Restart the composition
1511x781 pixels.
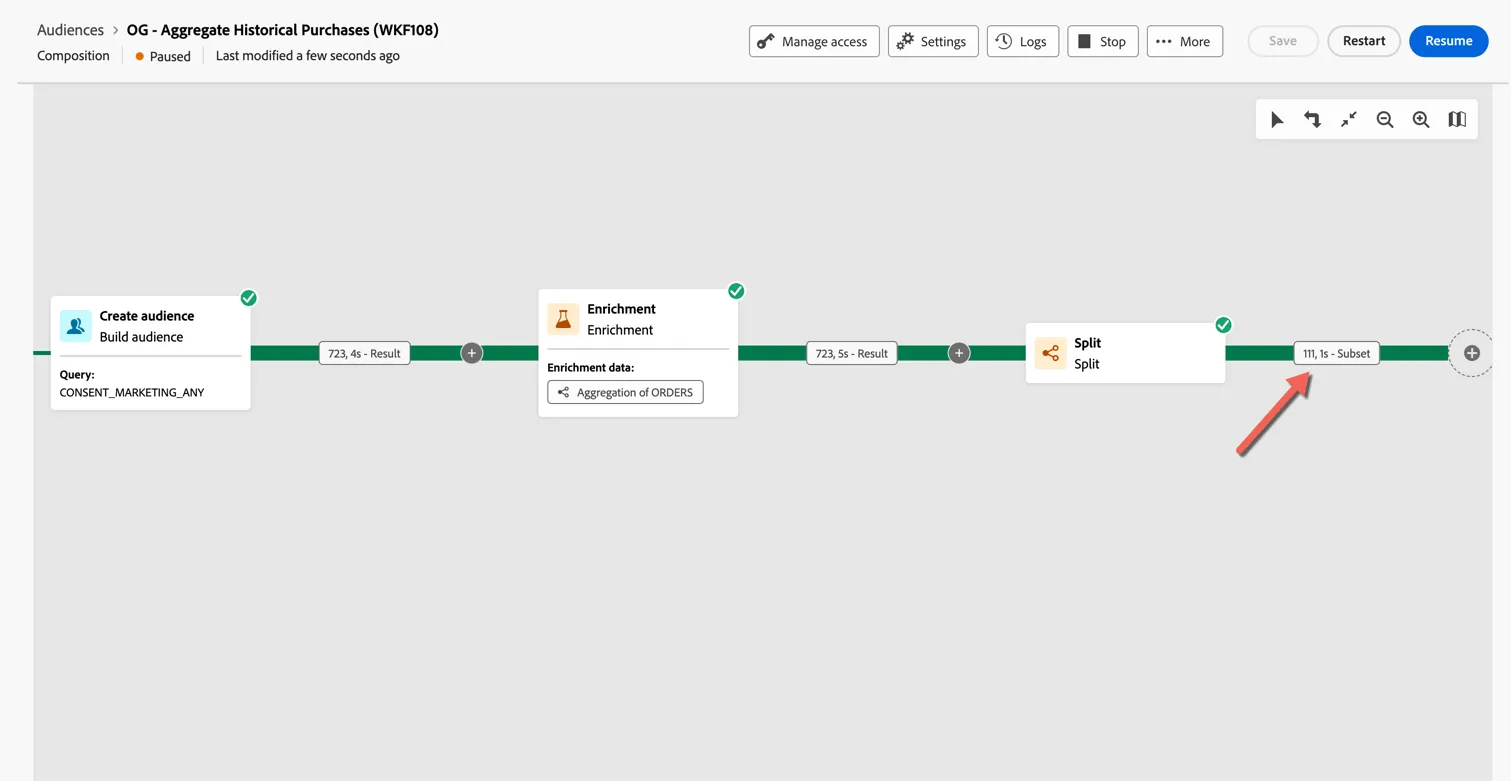(x=1364, y=41)
